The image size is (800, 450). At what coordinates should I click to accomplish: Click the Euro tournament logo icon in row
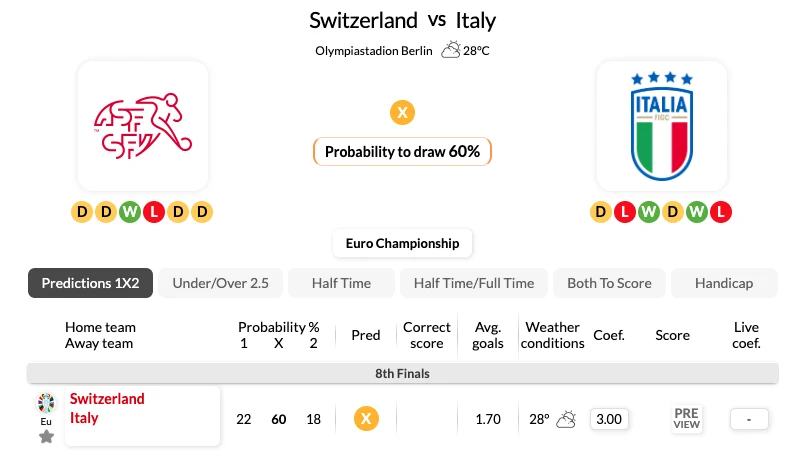point(46,403)
